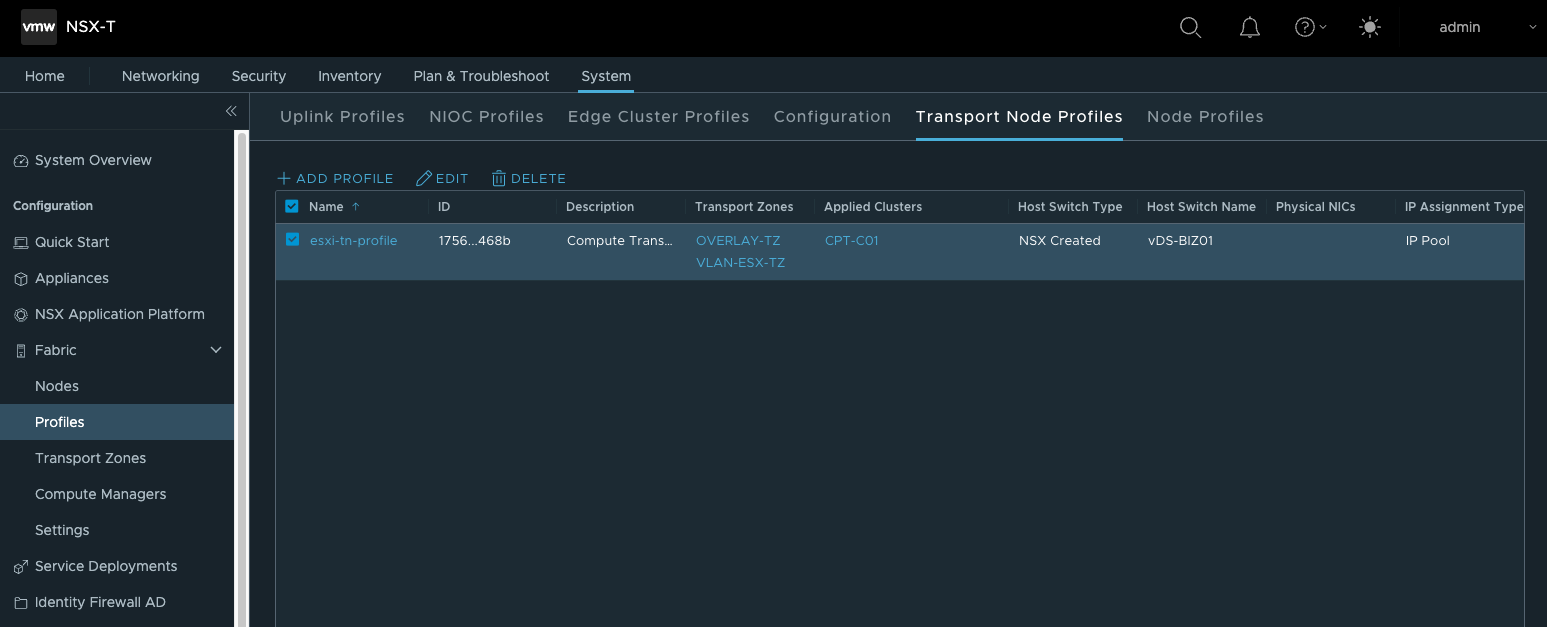Open Service Deployments in sidebar
Viewport: 1547px width, 627px height.
click(106, 566)
